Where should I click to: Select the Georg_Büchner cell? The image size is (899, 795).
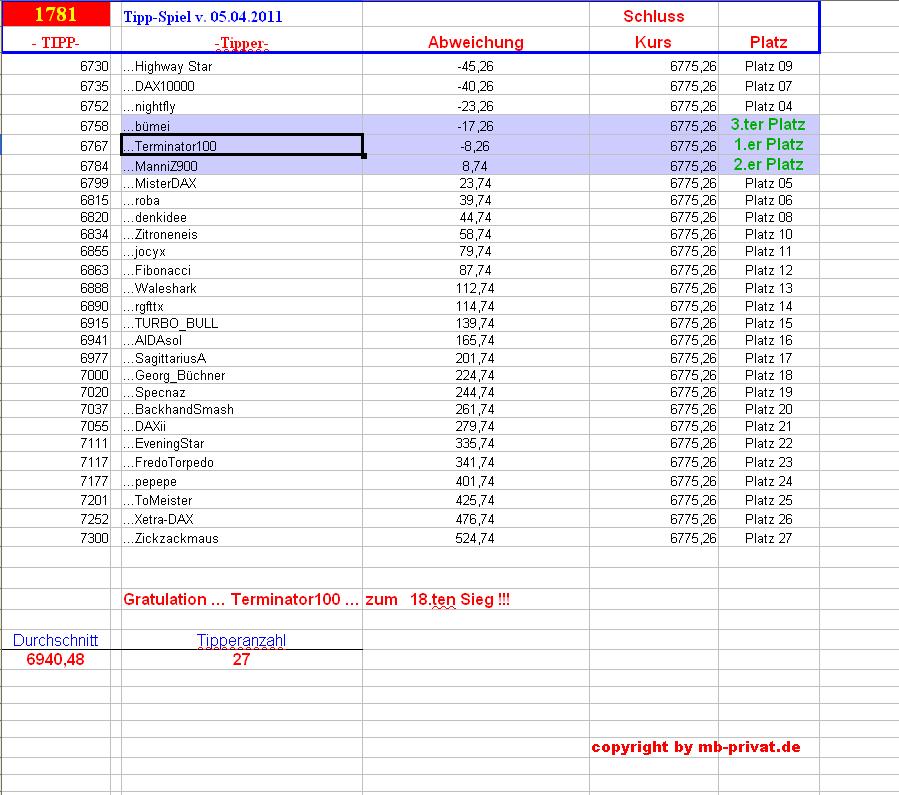pyautogui.click(x=241, y=375)
